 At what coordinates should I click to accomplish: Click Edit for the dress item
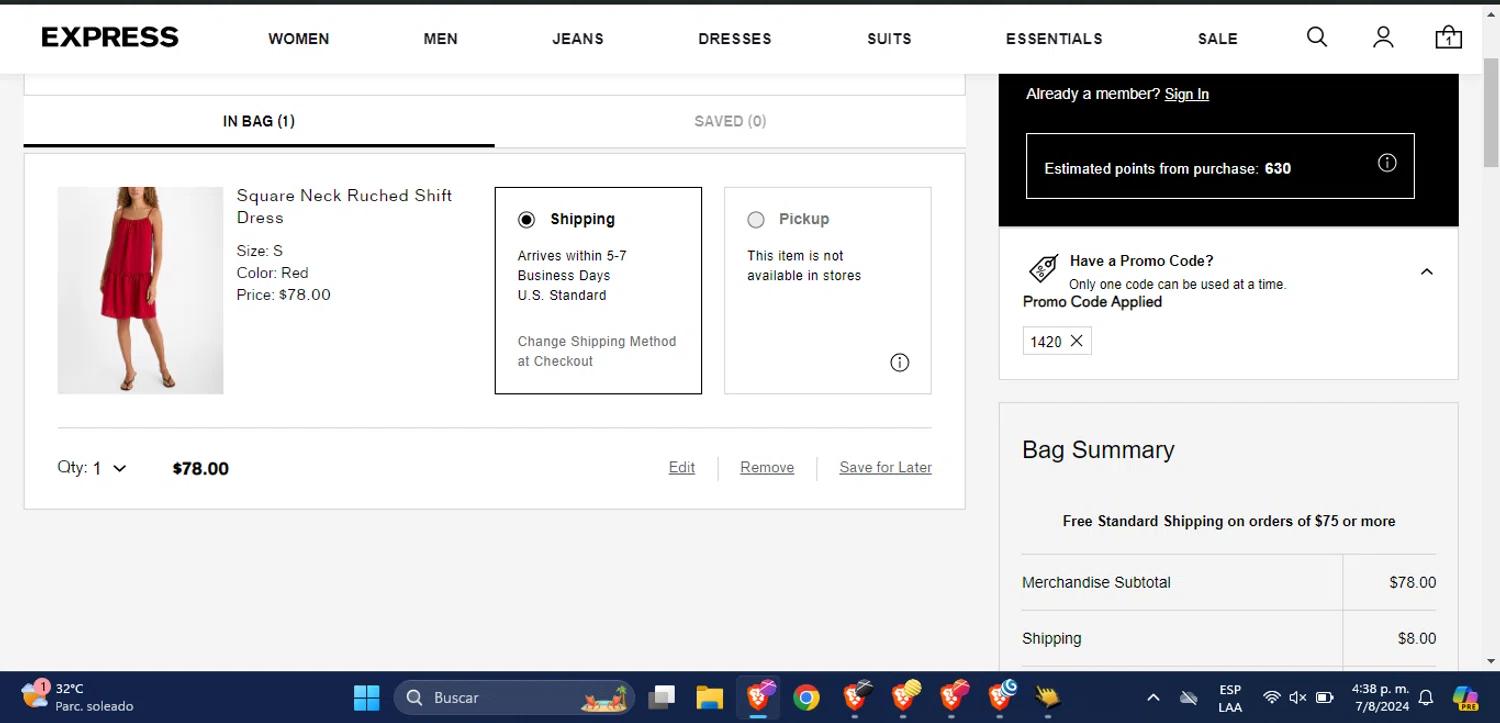(x=682, y=467)
